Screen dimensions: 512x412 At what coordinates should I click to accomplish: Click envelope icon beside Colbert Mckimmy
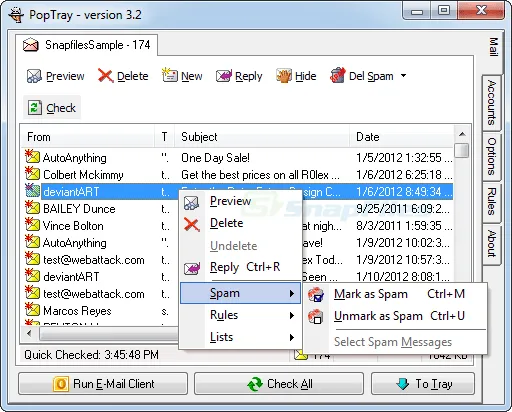(x=32, y=174)
